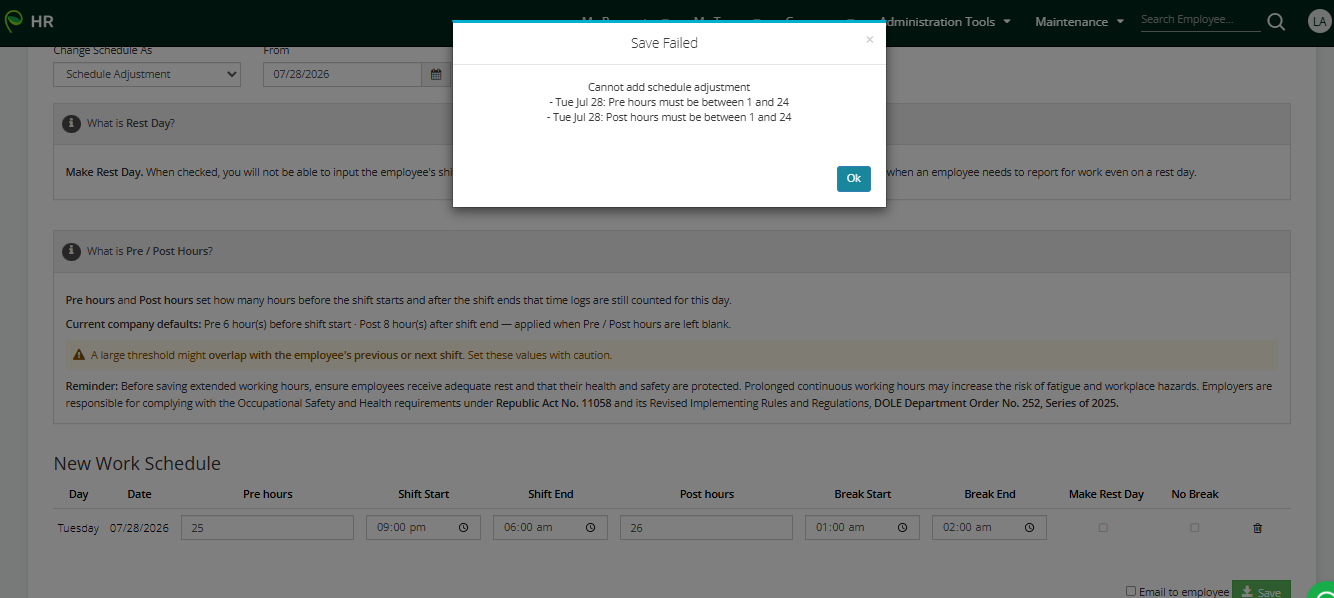Viewport: 1334px width, 598px height.
Task: Open the clock picker for Shift End
Action: (590, 527)
